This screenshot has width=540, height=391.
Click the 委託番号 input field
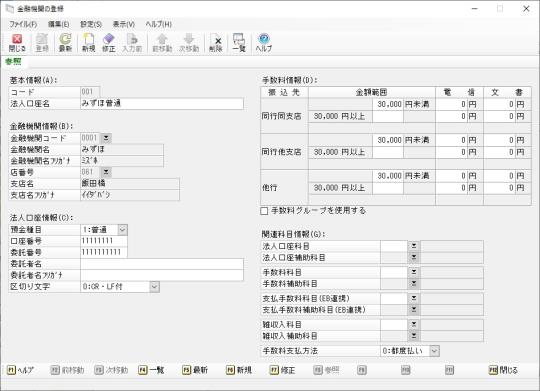[104, 252]
